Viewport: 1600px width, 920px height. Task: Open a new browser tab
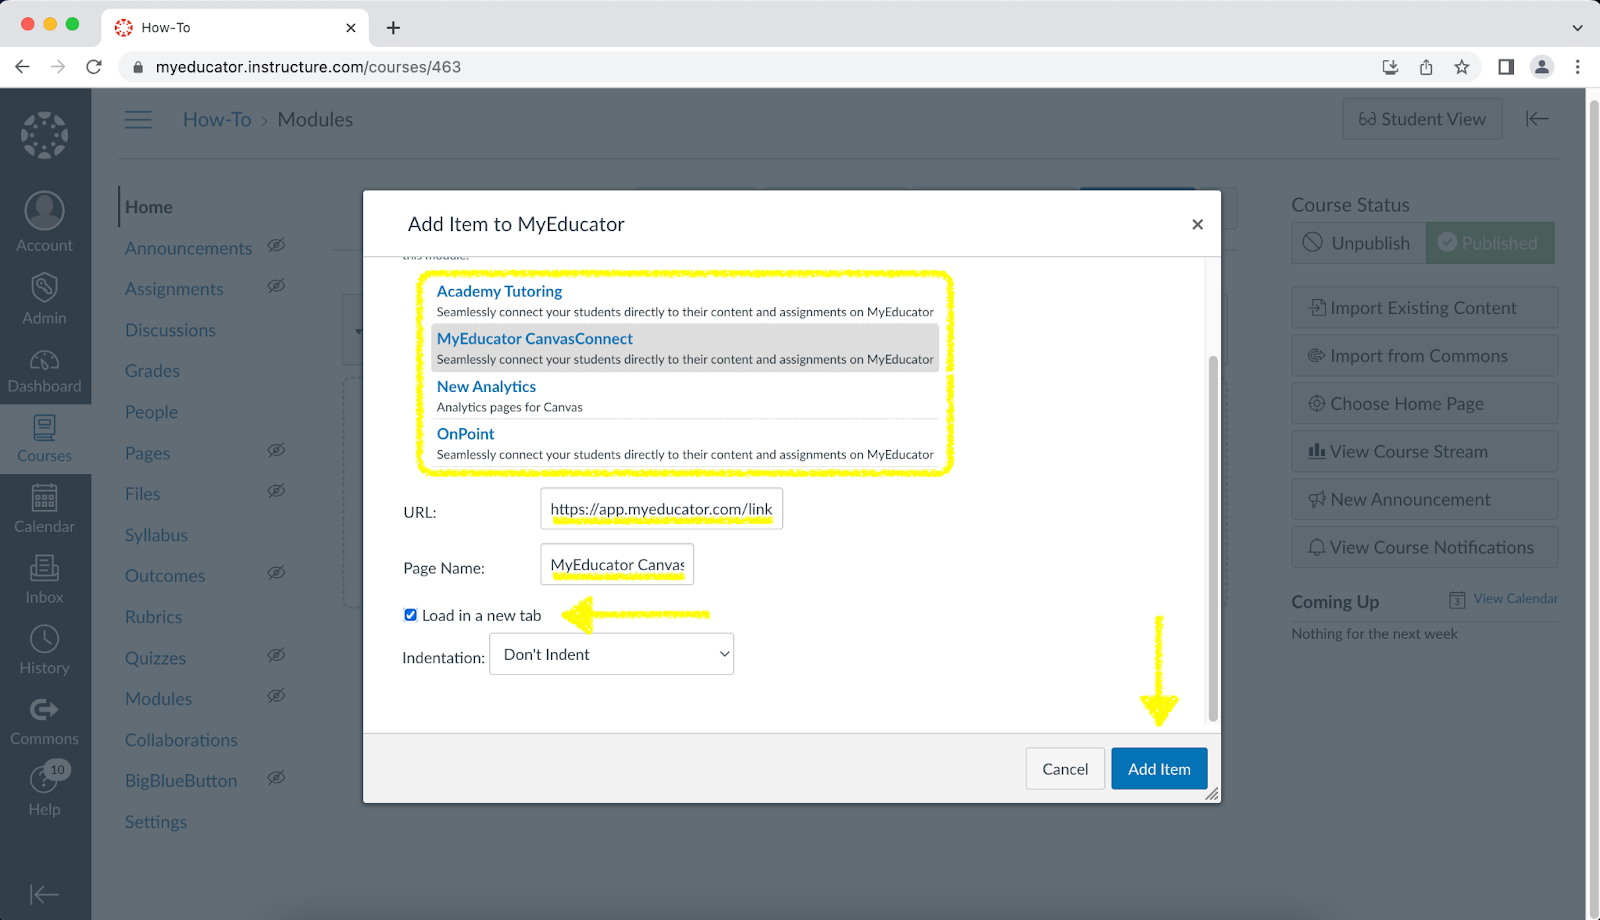click(x=393, y=28)
